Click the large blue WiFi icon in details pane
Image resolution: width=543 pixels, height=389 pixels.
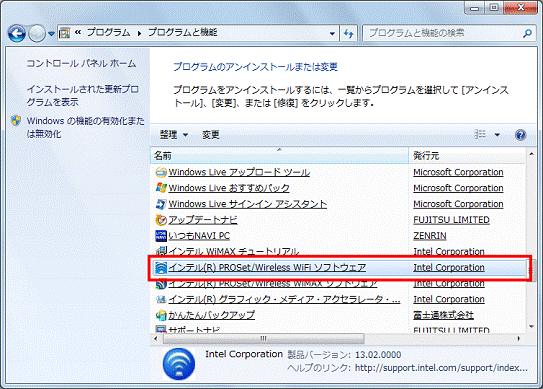(x=179, y=364)
